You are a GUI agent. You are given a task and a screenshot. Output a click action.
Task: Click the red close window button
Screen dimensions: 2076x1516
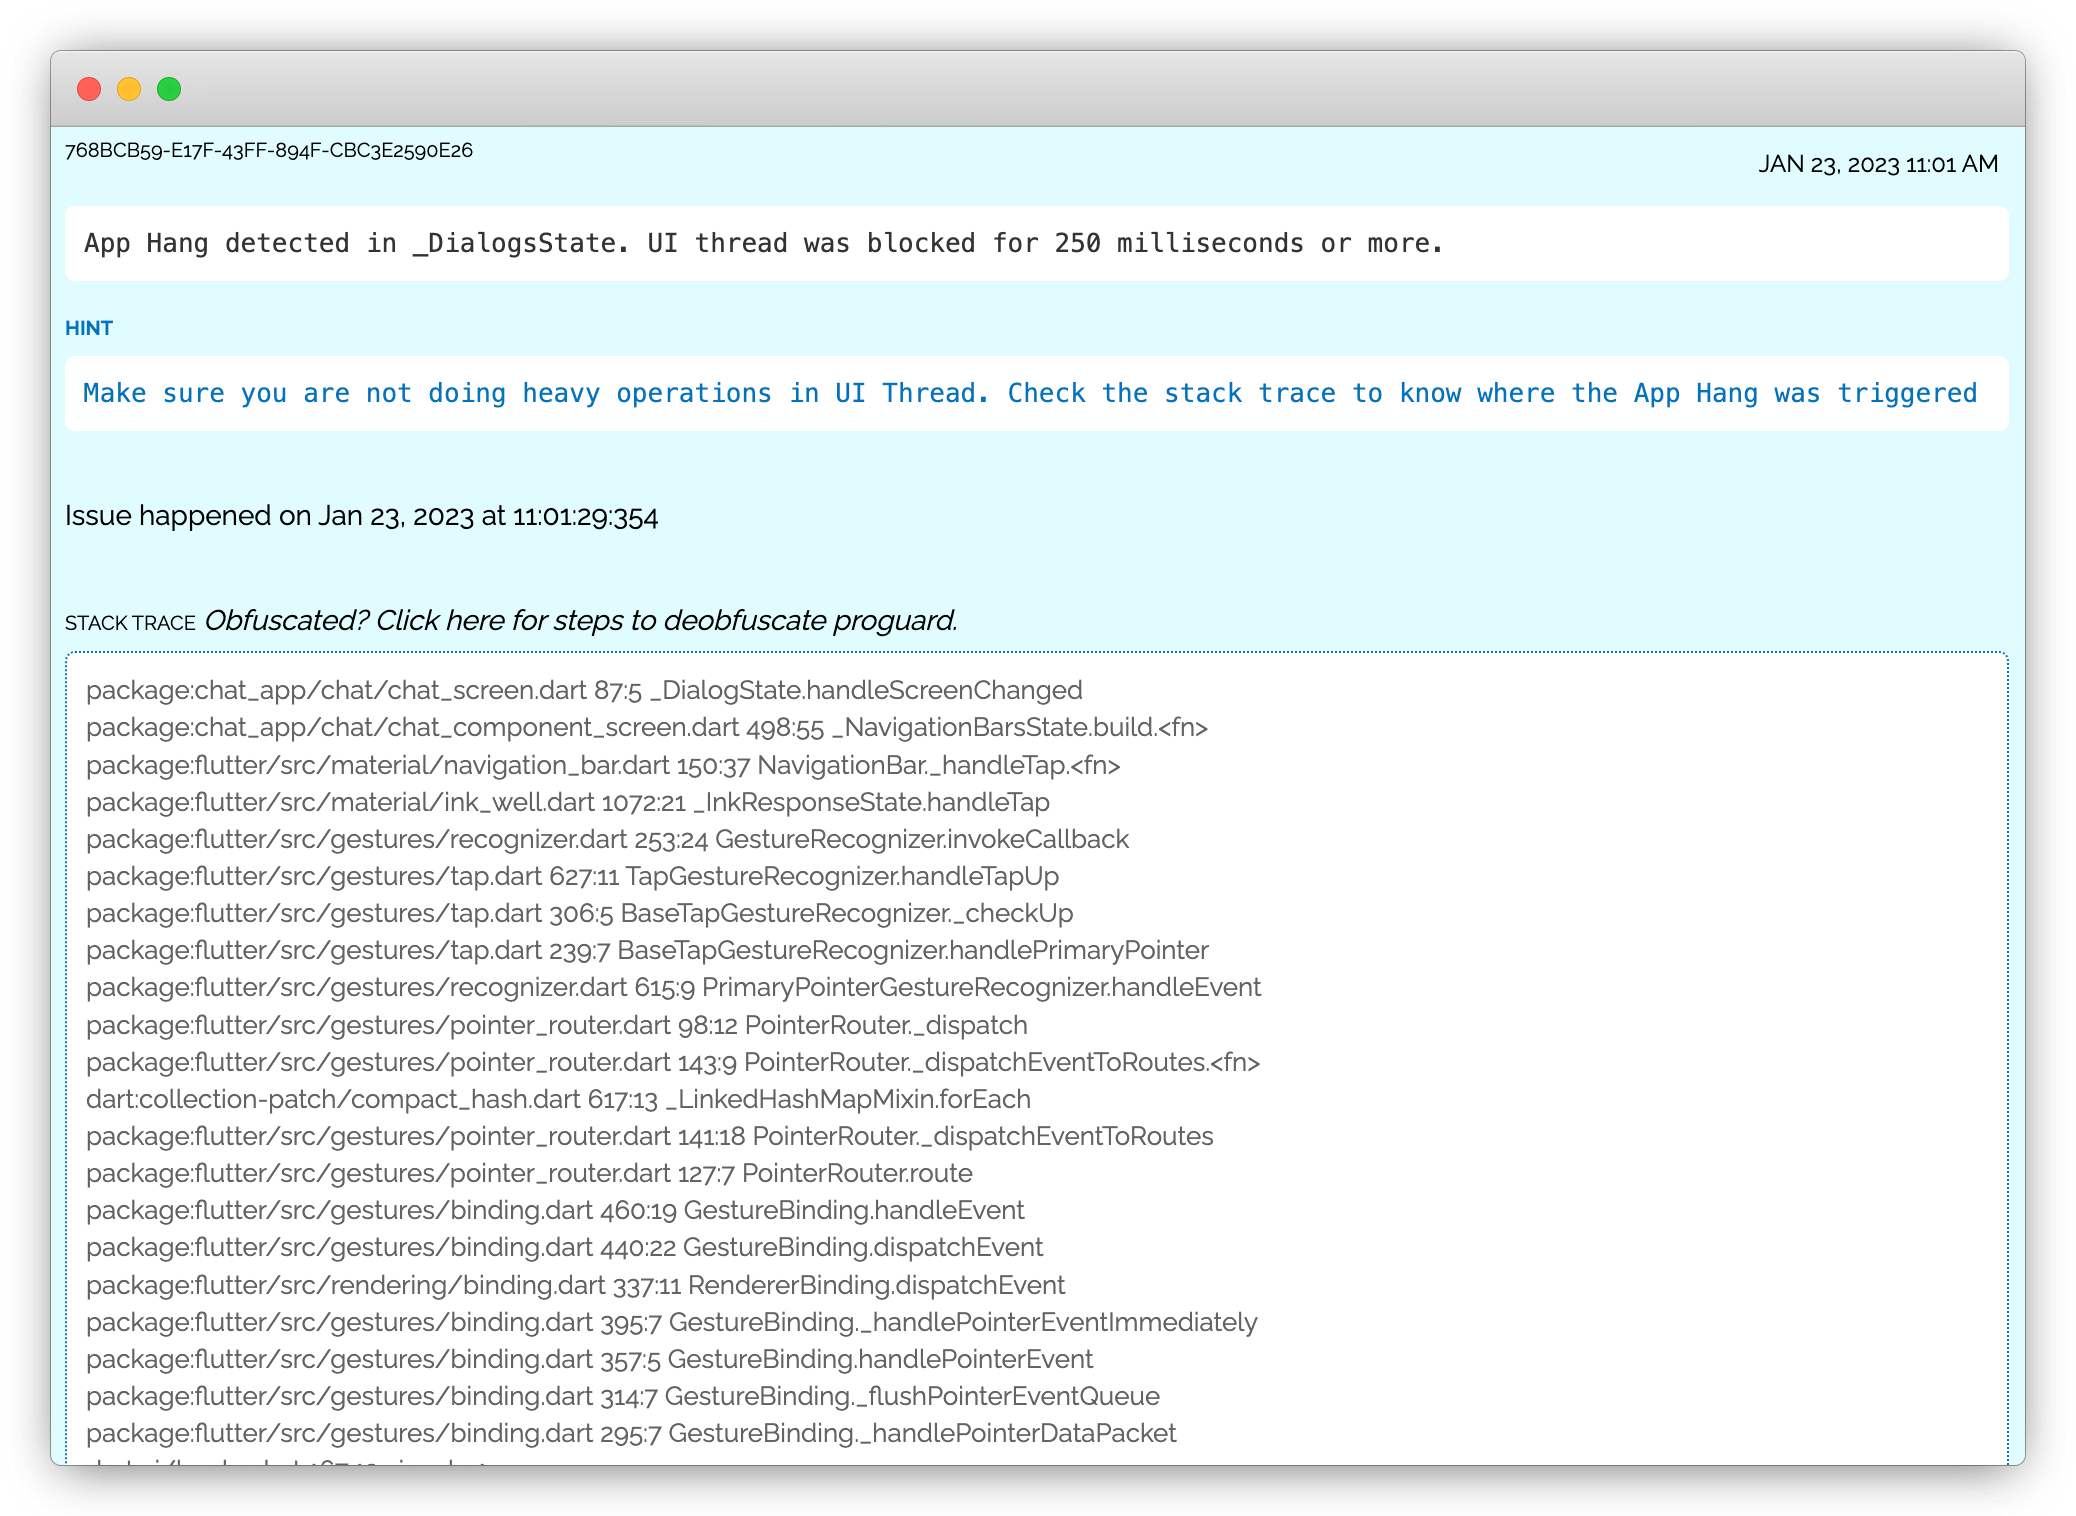click(89, 89)
